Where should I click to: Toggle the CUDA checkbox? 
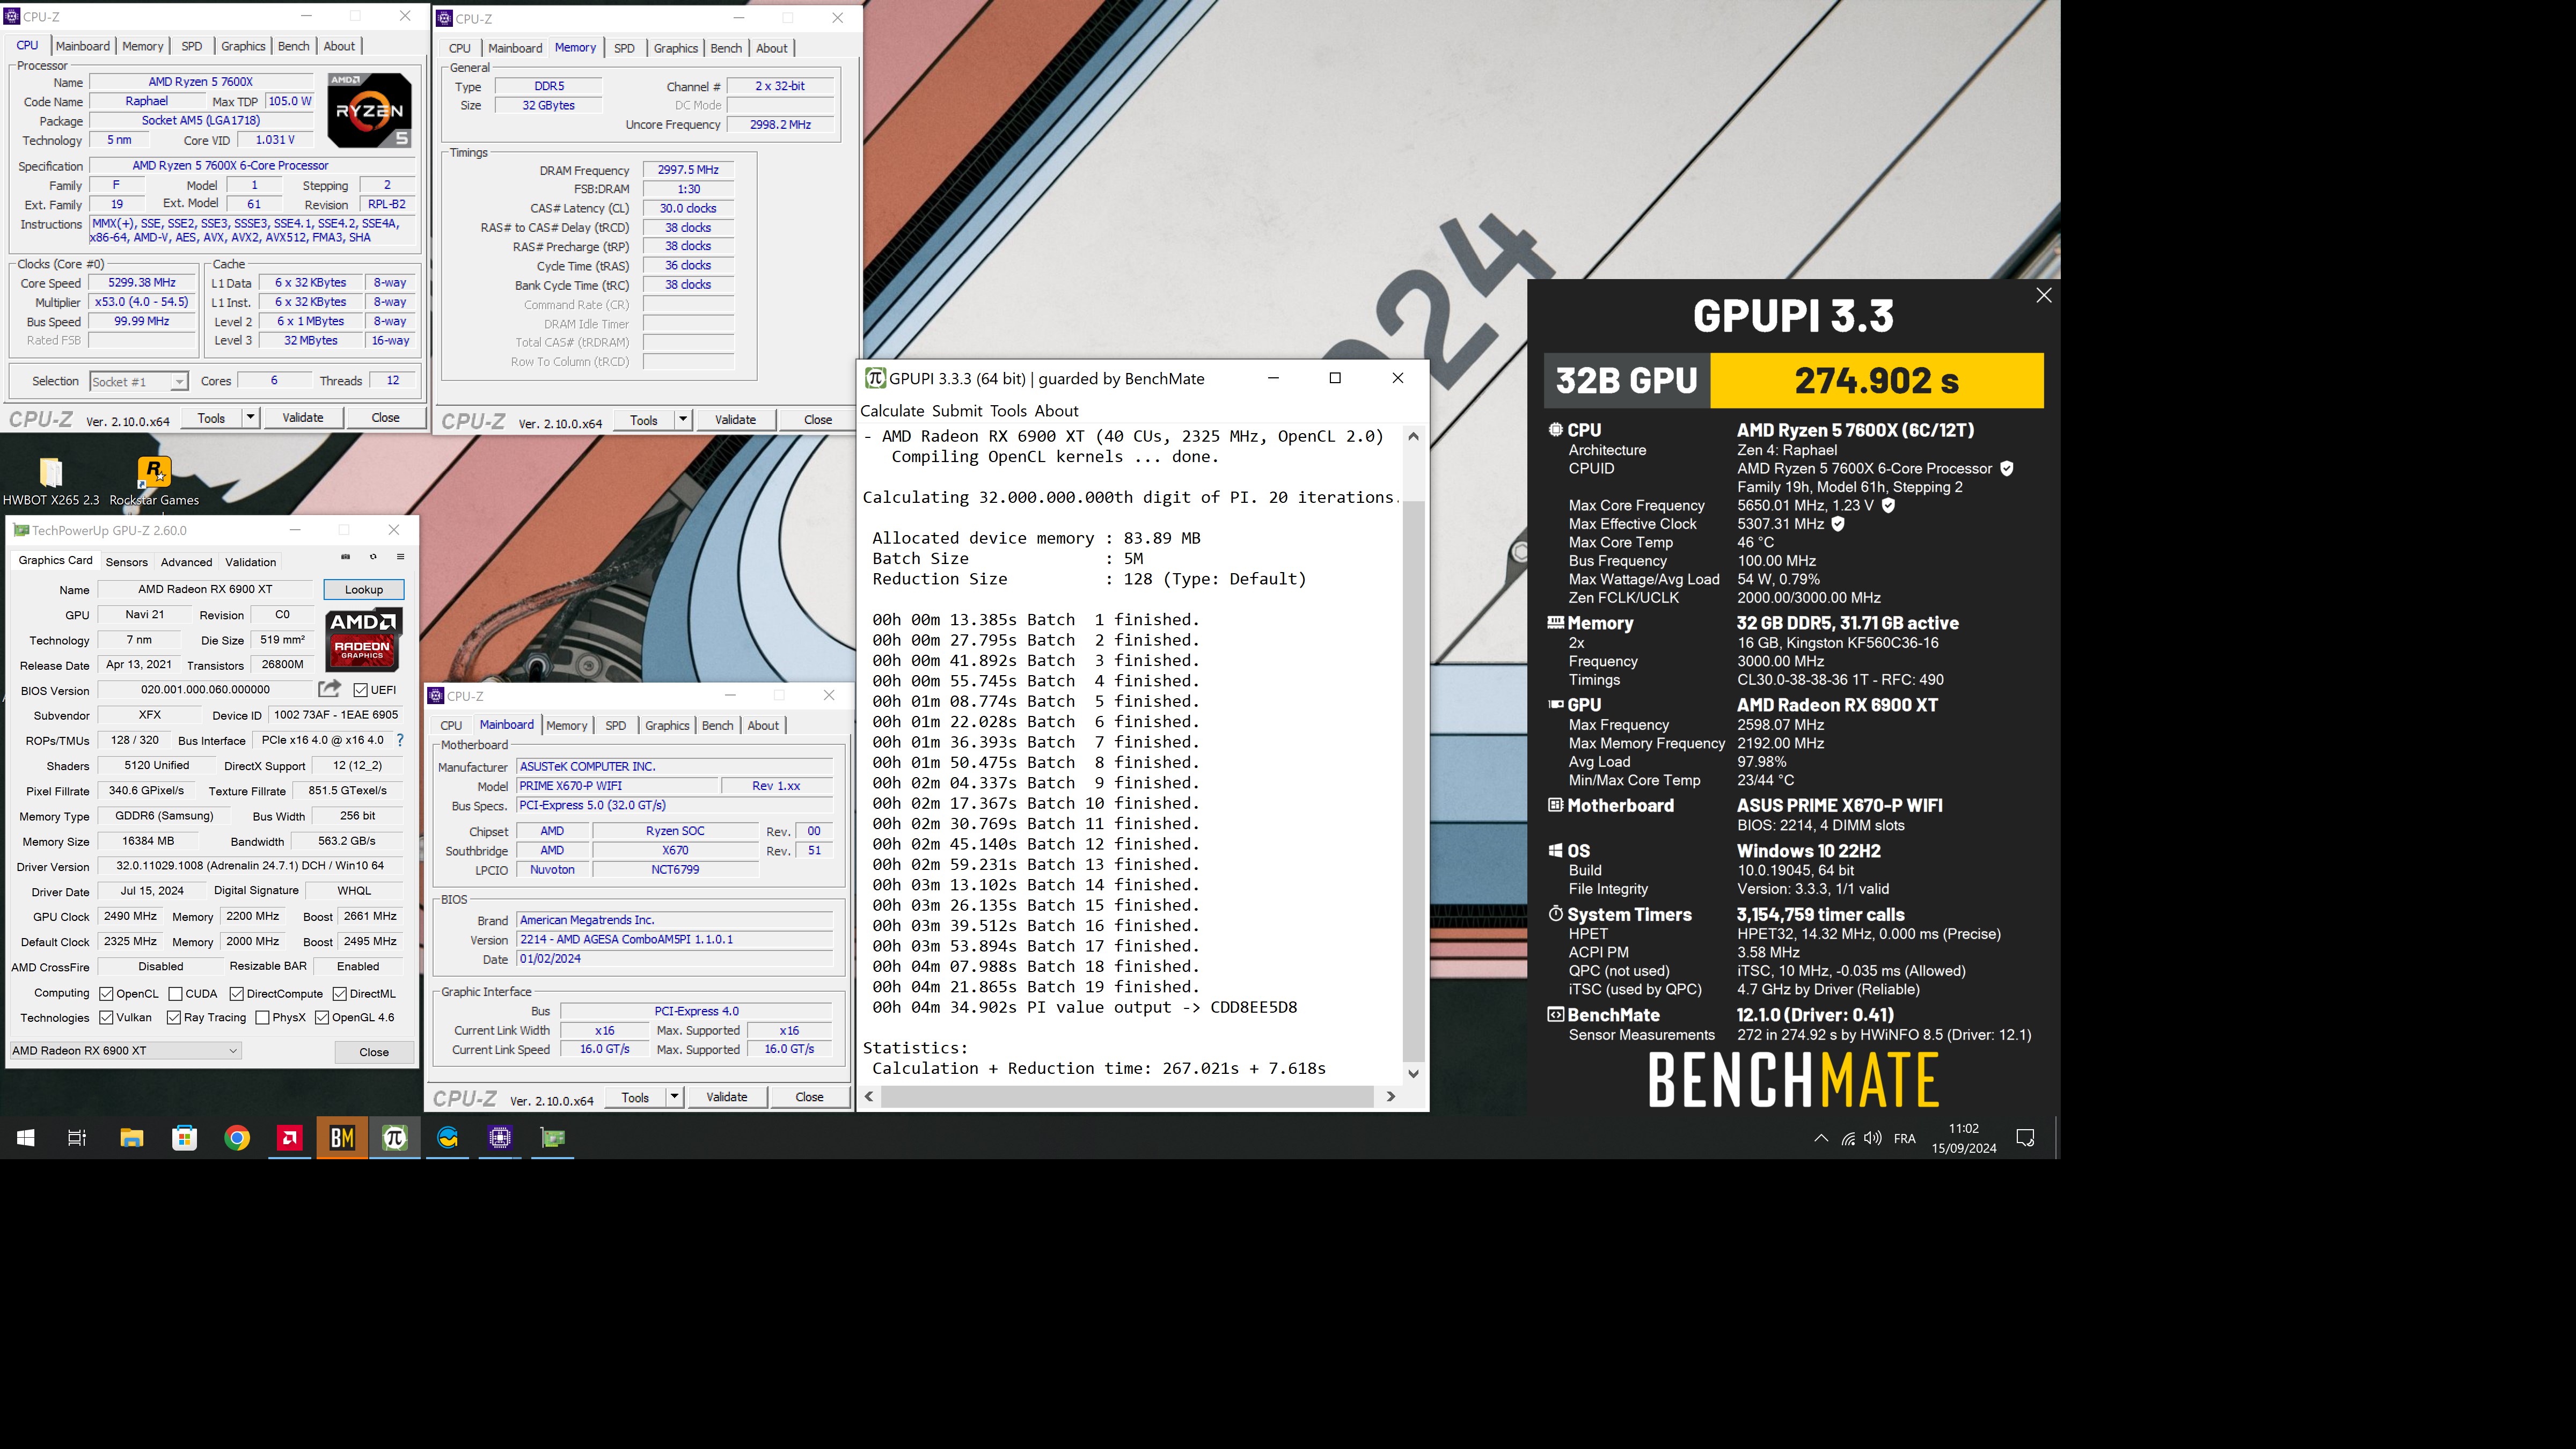pyautogui.click(x=175, y=994)
